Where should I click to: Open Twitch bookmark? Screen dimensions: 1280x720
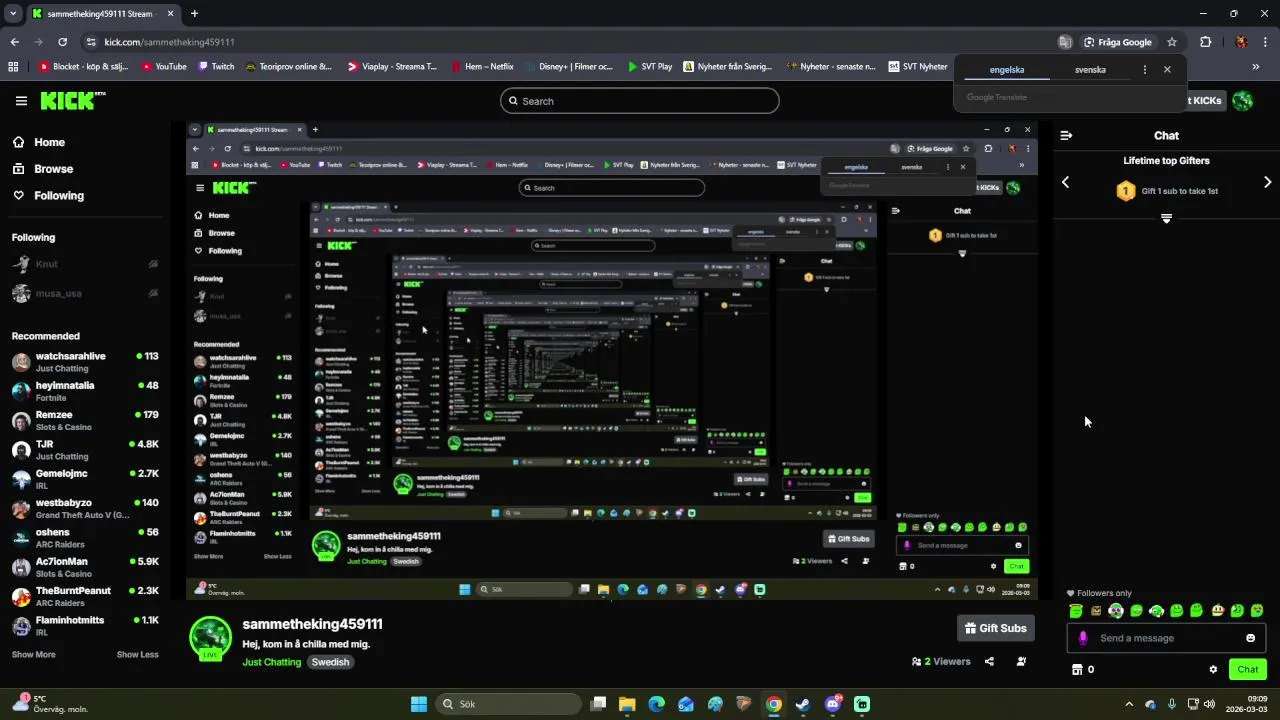click(x=216, y=67)
